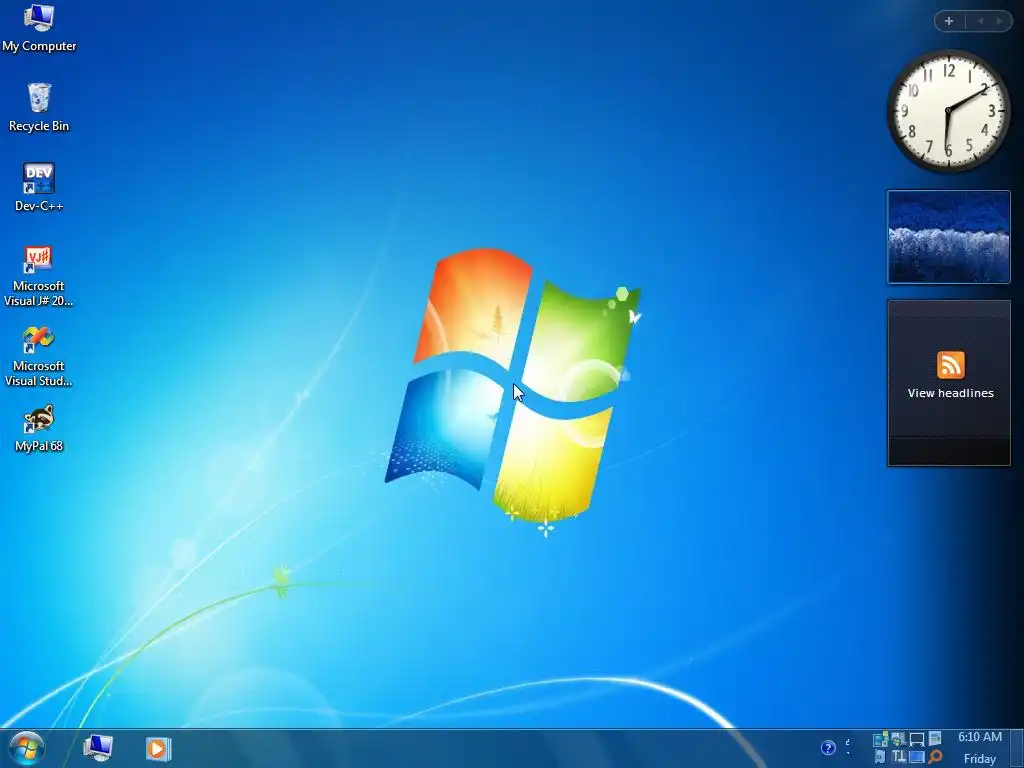Launch the media player from the taskbar
Screen dimensions: 1024x768
coord(159,748)
